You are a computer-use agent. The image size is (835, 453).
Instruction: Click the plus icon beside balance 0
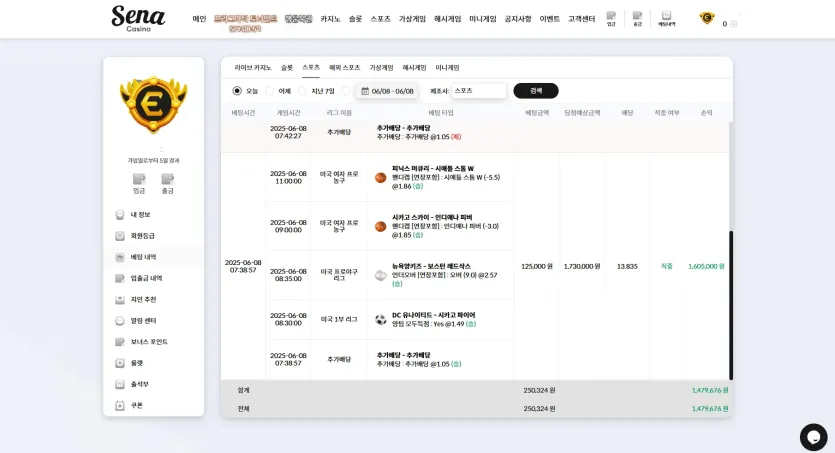pyautogui.click(x=734, y=24)
